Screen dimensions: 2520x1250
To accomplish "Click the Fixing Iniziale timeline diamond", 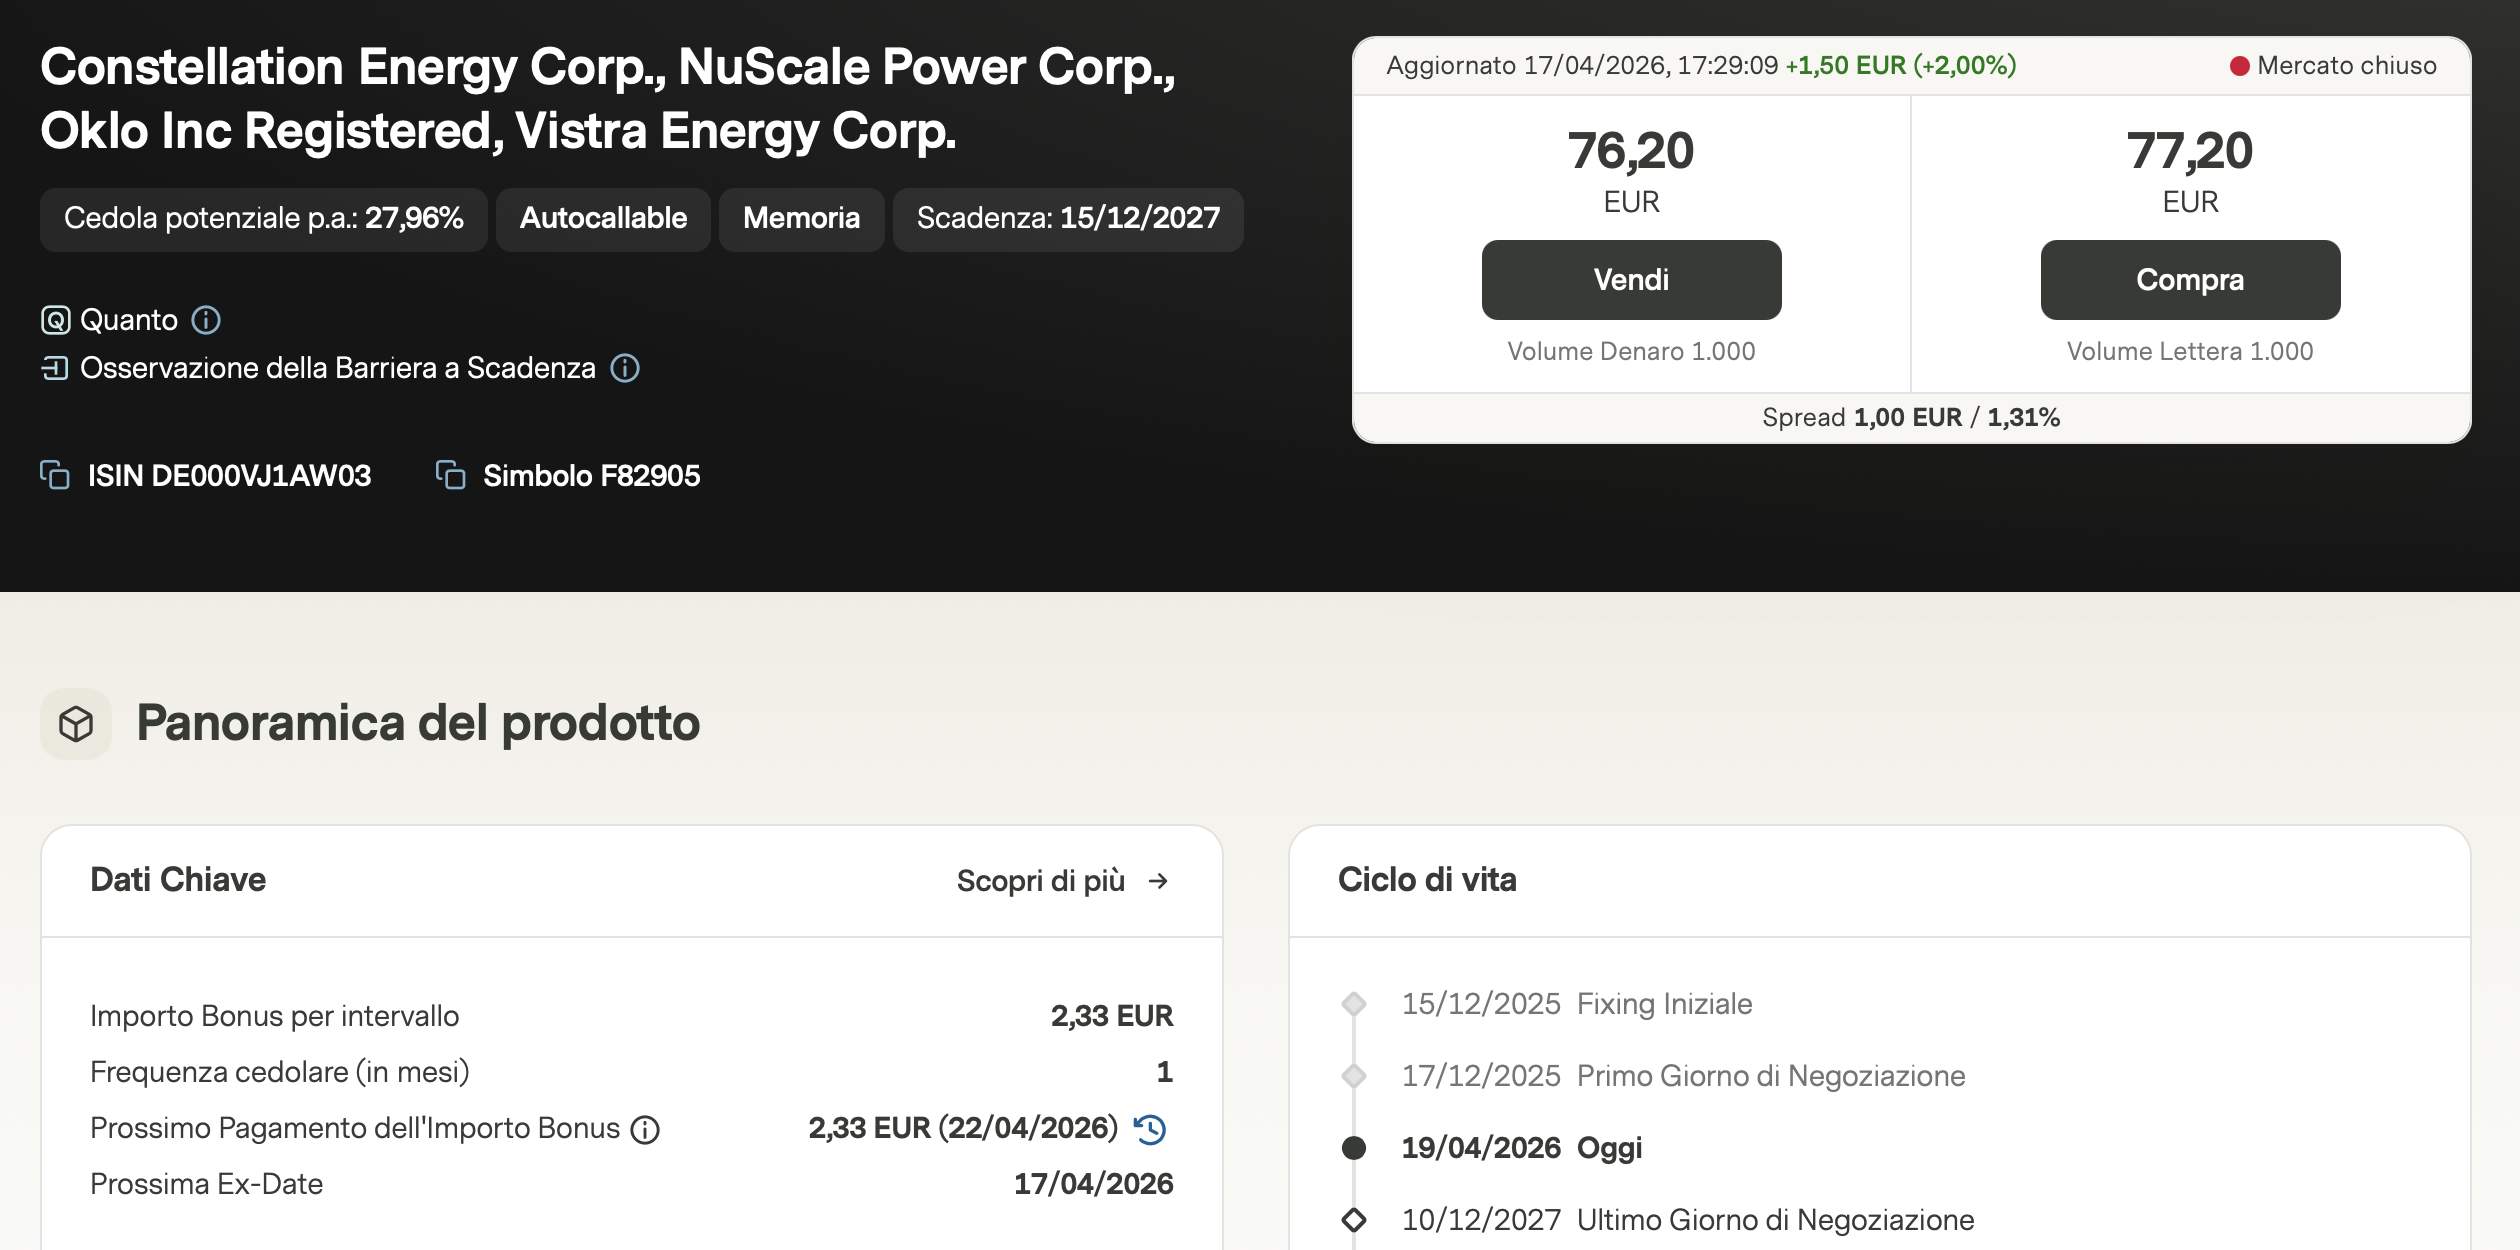I will 1354,1004.
